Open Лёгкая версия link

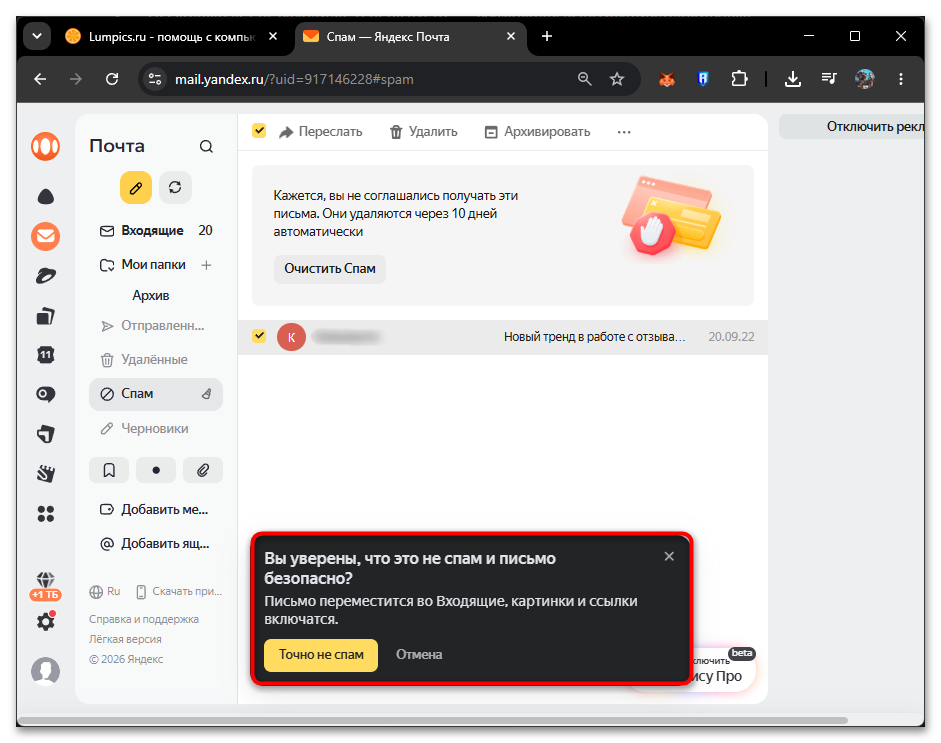coord(125,639)
